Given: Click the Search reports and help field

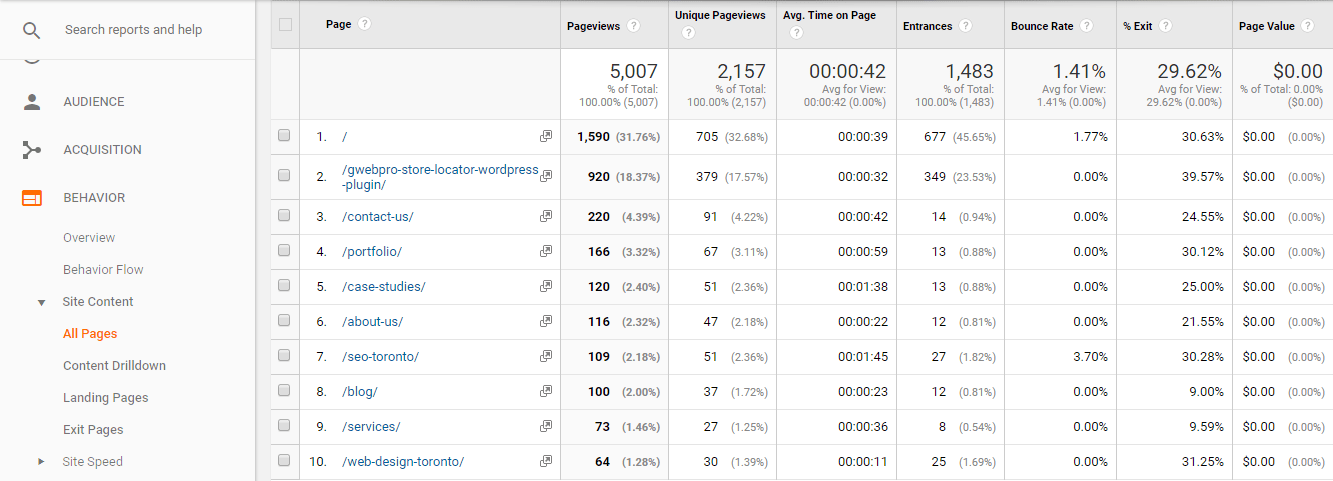Looking at the screenshot, I should [x=133, y=30].
